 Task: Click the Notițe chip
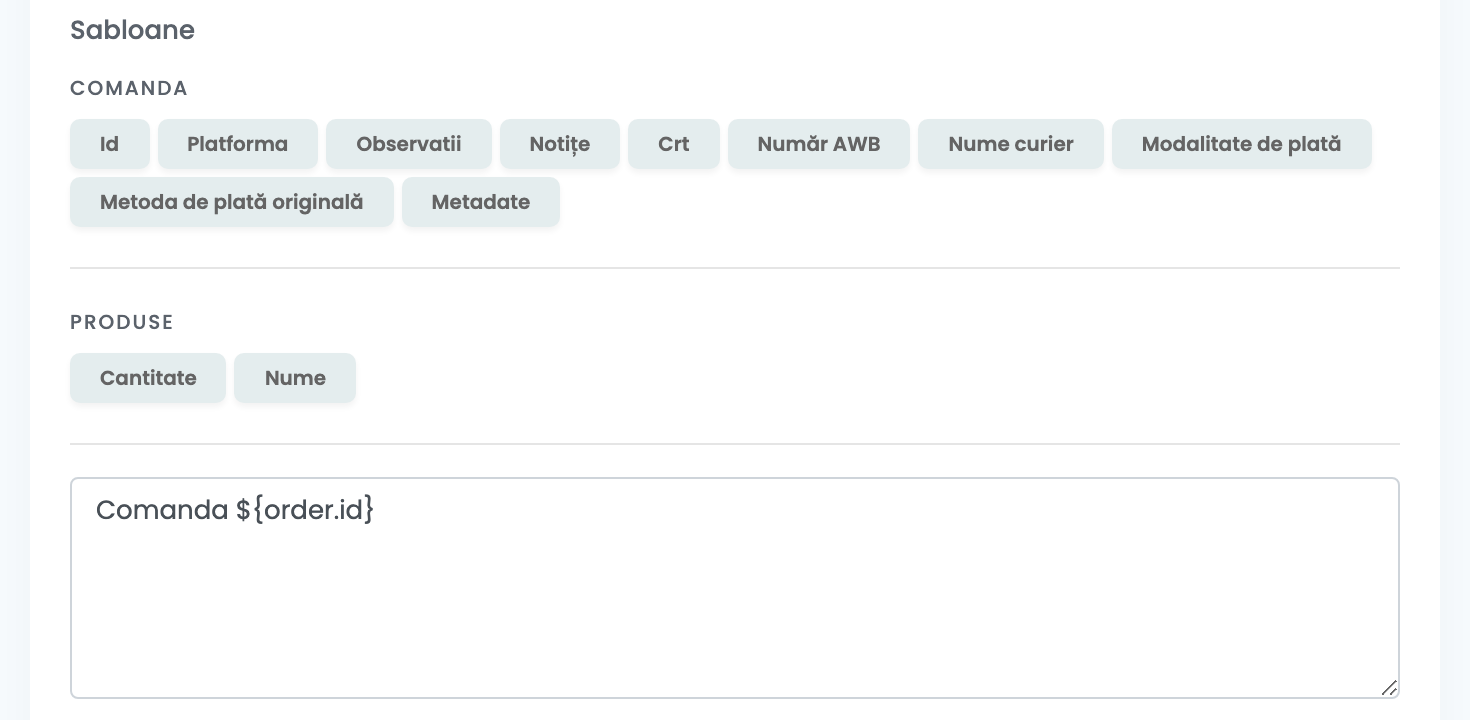pyautogui.click(x=560, y=144)
